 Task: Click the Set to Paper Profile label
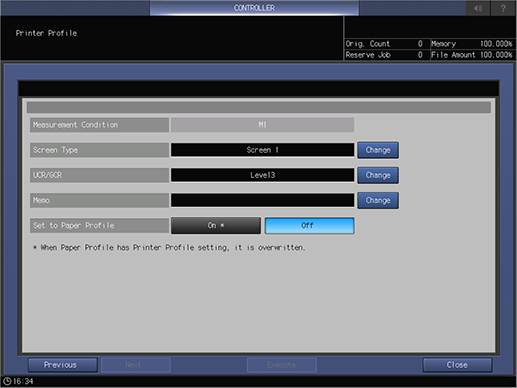[x=99, y=226]
